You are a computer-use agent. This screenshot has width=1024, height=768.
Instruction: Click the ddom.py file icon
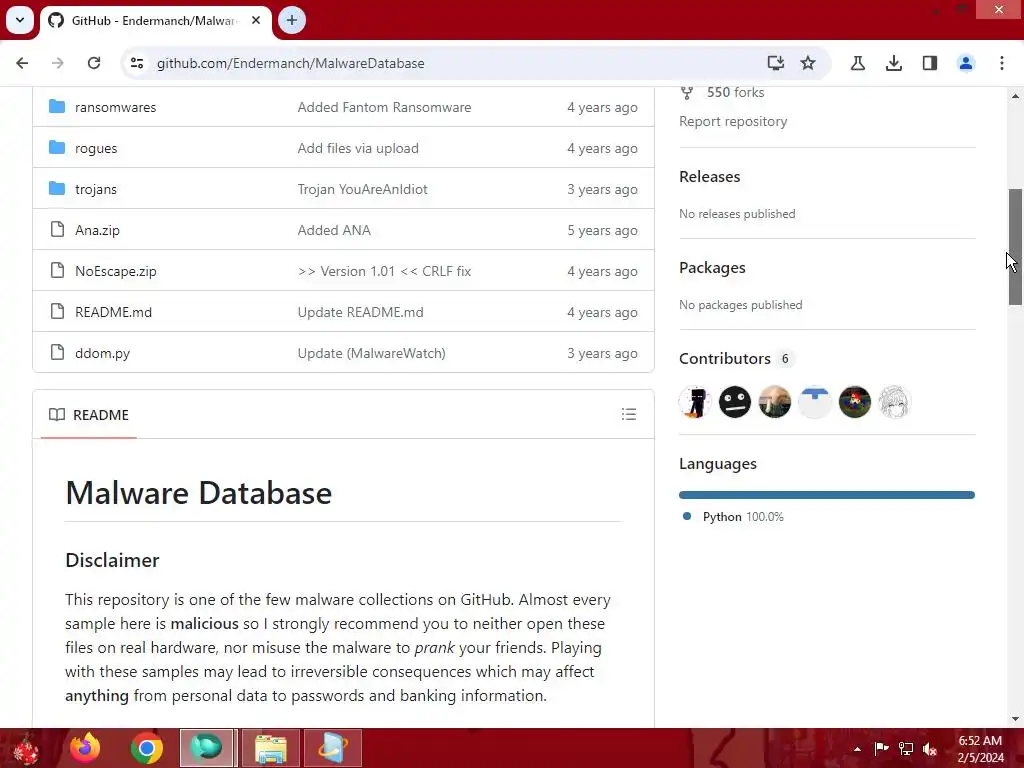point(57,353)
